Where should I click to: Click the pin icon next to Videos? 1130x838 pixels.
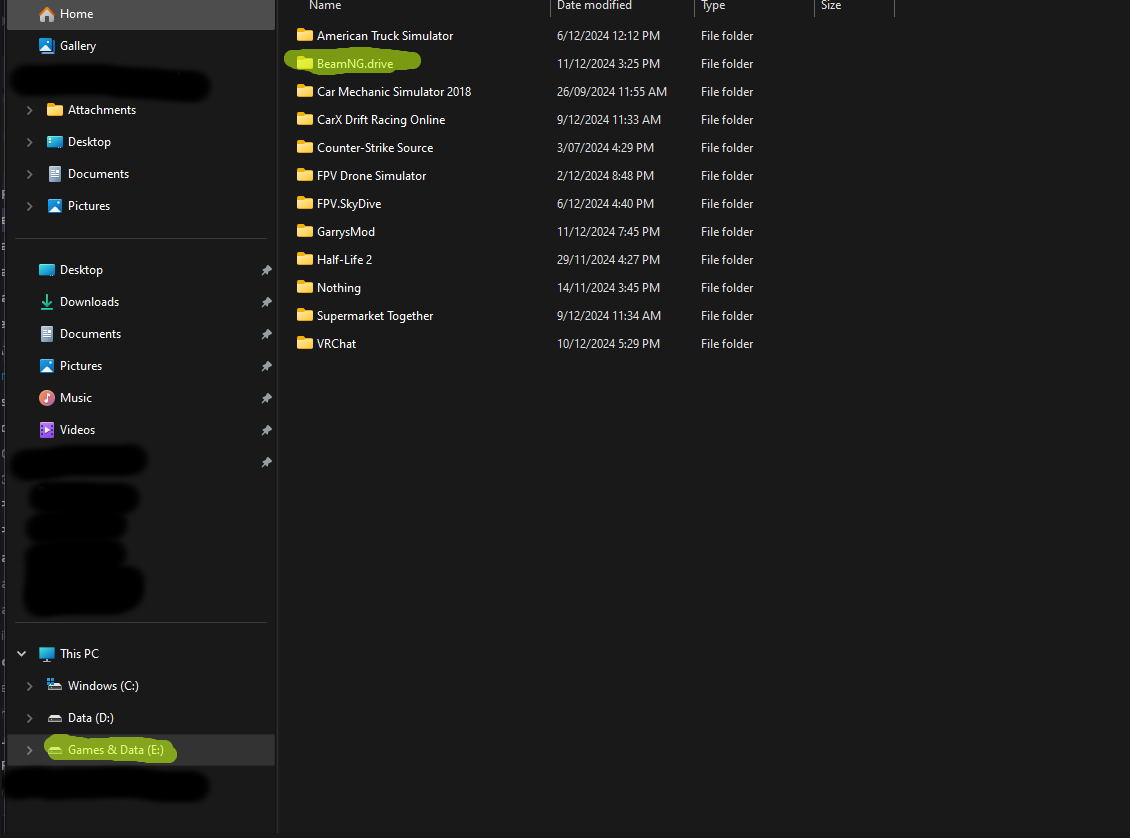coord(267,430)
